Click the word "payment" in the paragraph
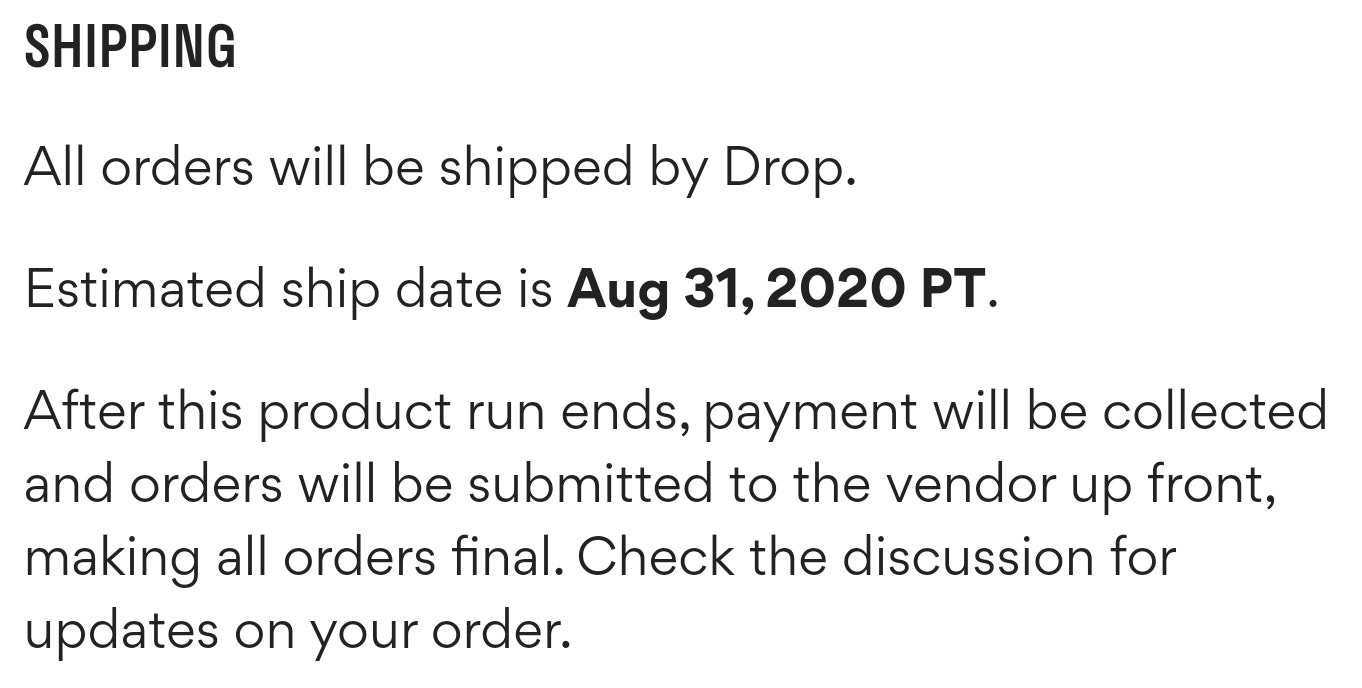The width and height of the screenshot is (1362, 688). (810, 413)
